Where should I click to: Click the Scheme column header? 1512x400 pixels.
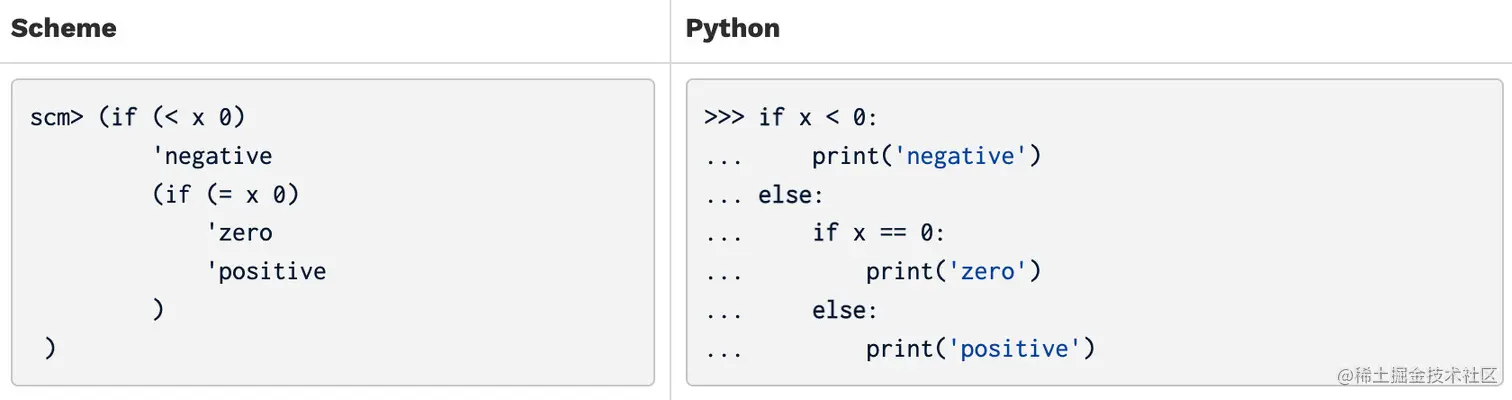pyautogui.click(x=63, y=29)
